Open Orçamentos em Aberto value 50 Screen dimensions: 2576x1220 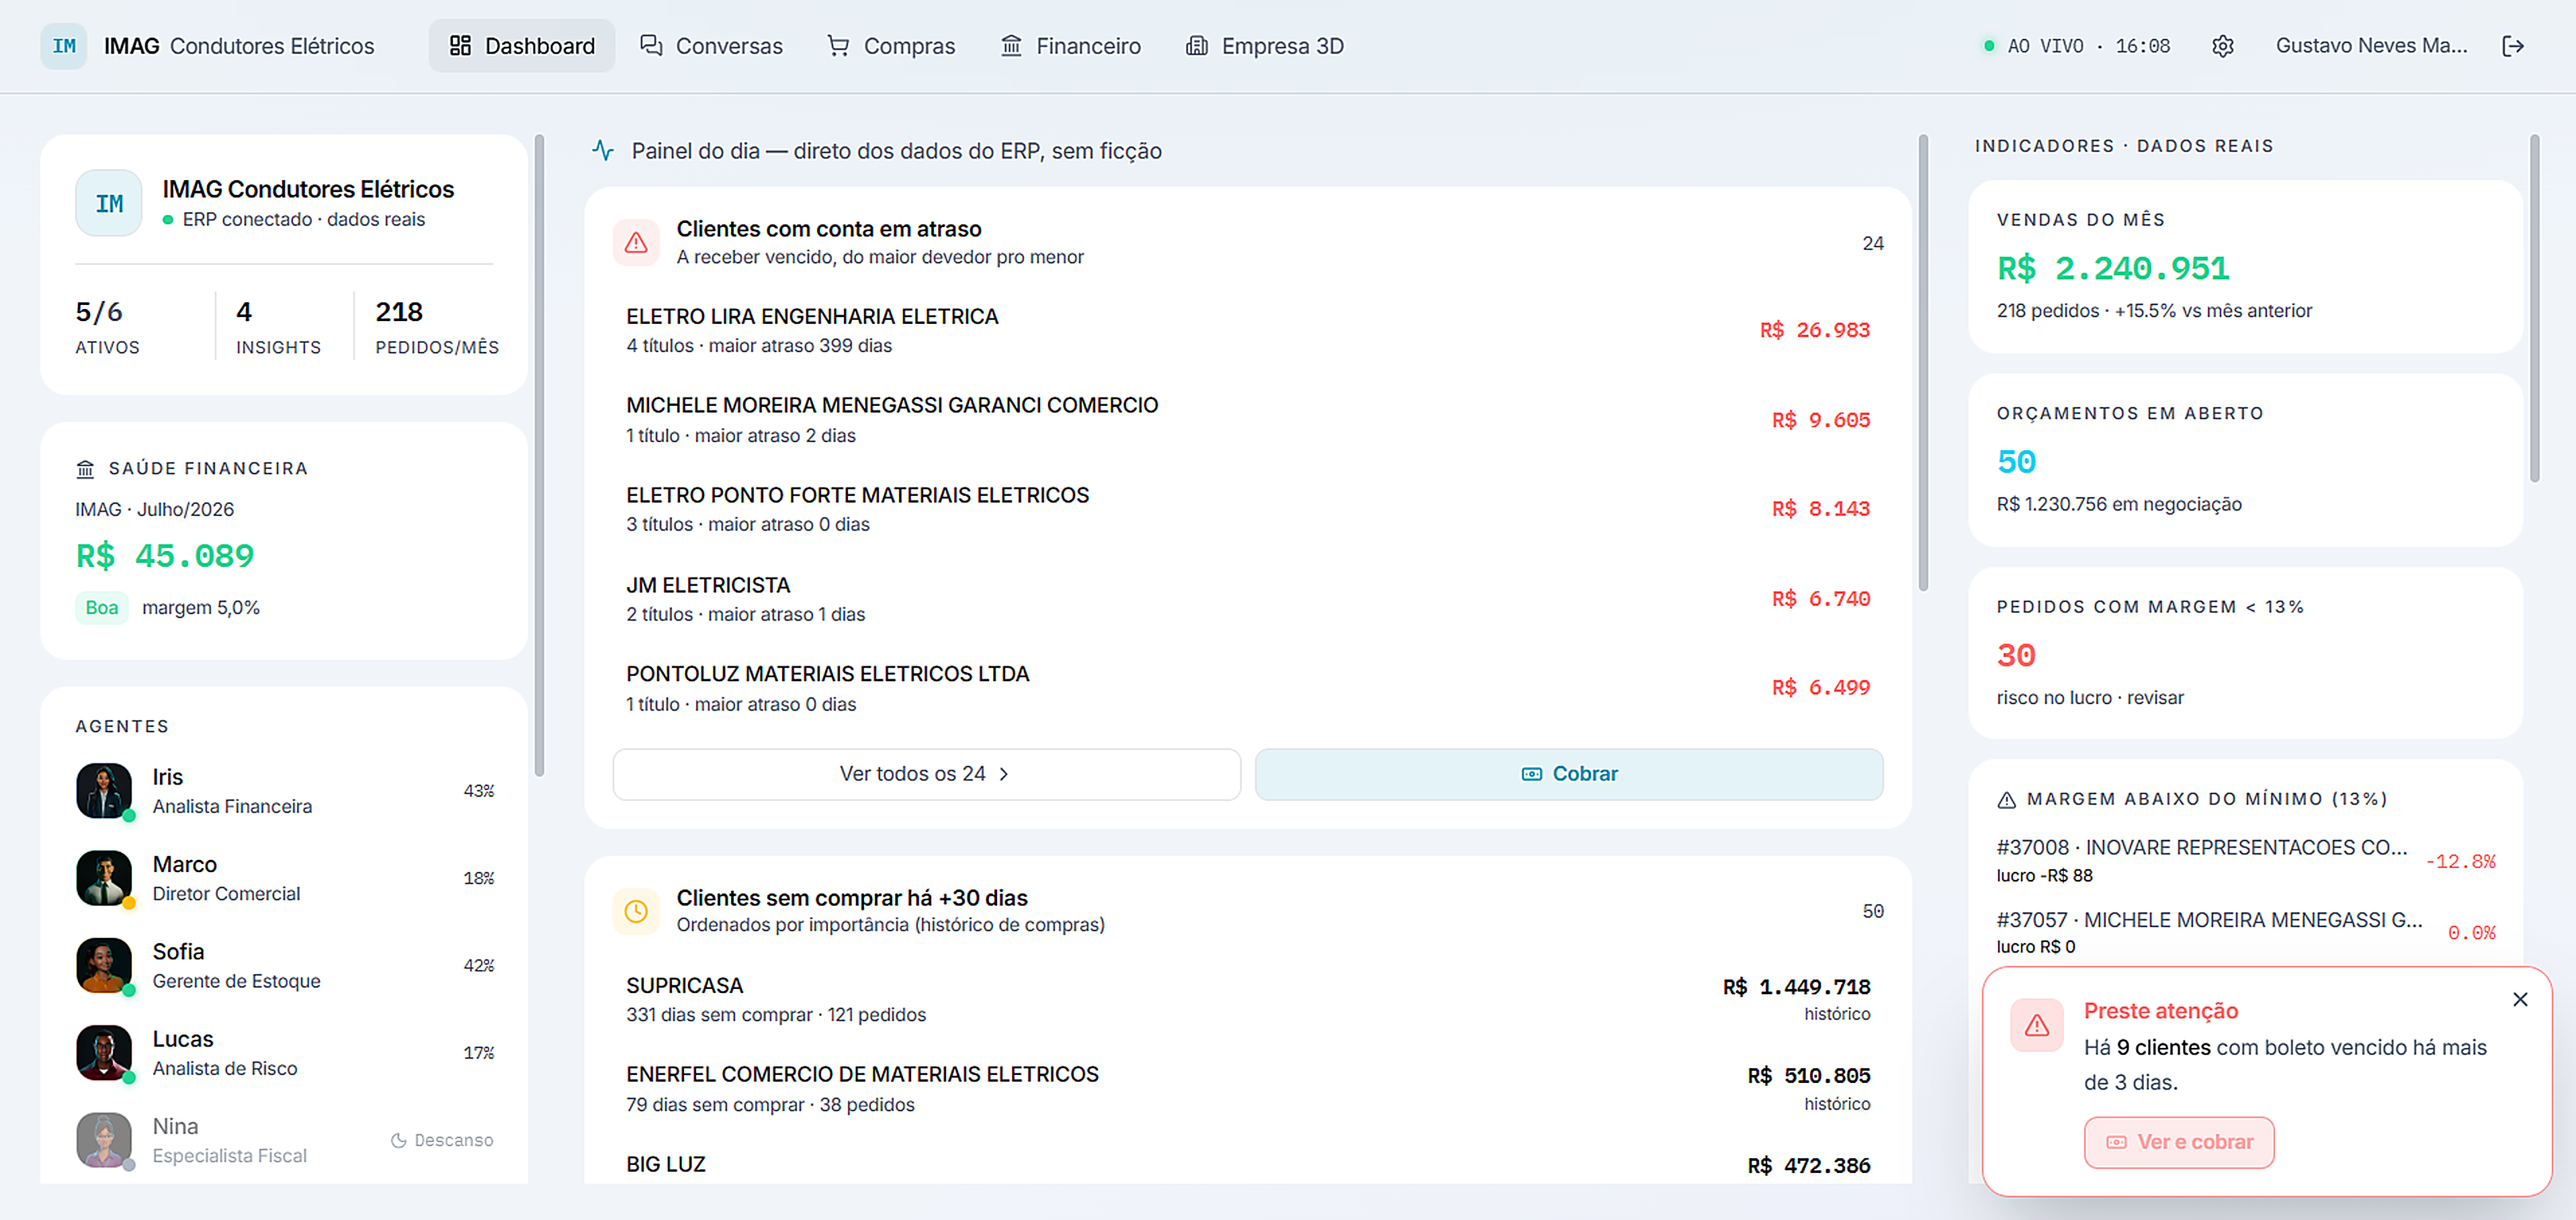(2016, 462)
